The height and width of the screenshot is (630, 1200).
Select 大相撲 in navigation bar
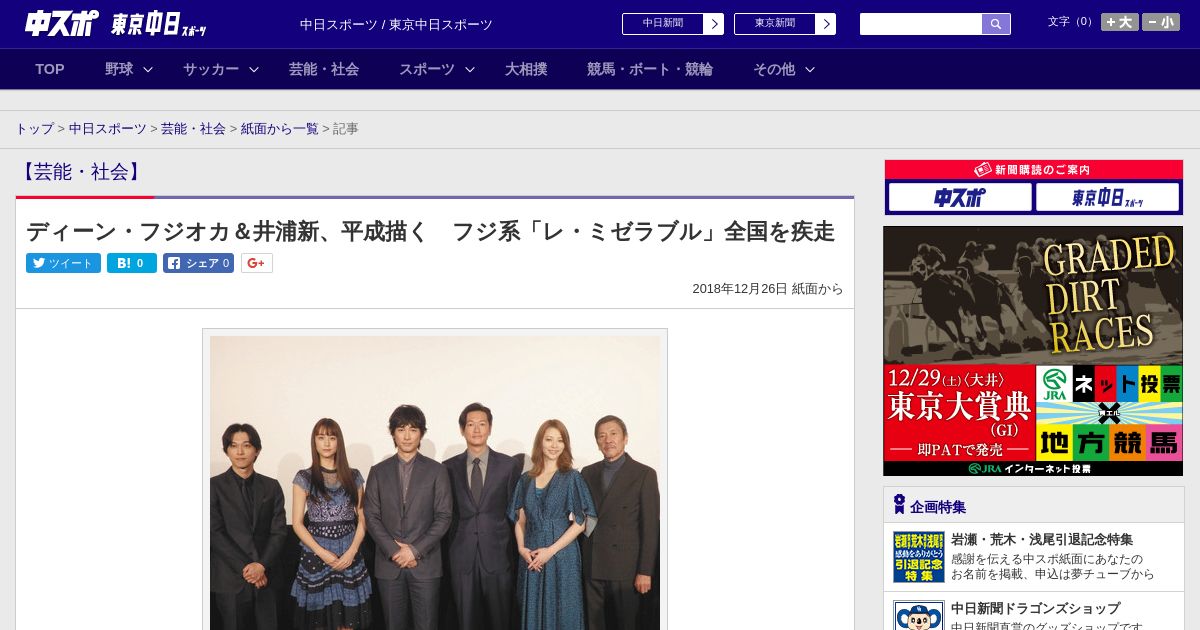(x=526, y=69)
